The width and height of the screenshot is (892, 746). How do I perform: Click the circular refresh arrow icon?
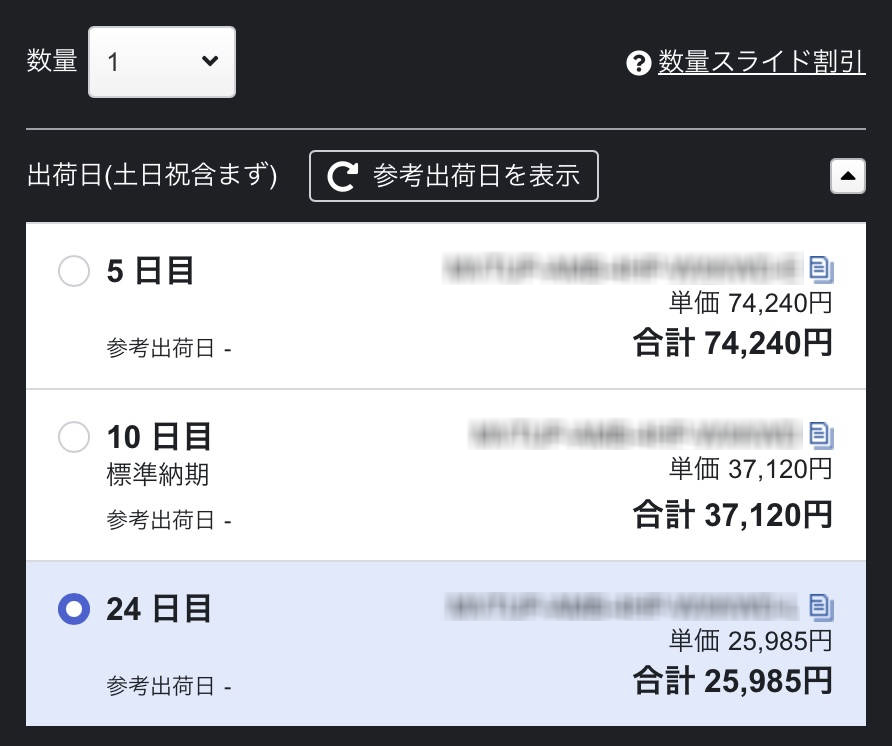point(343,177)
